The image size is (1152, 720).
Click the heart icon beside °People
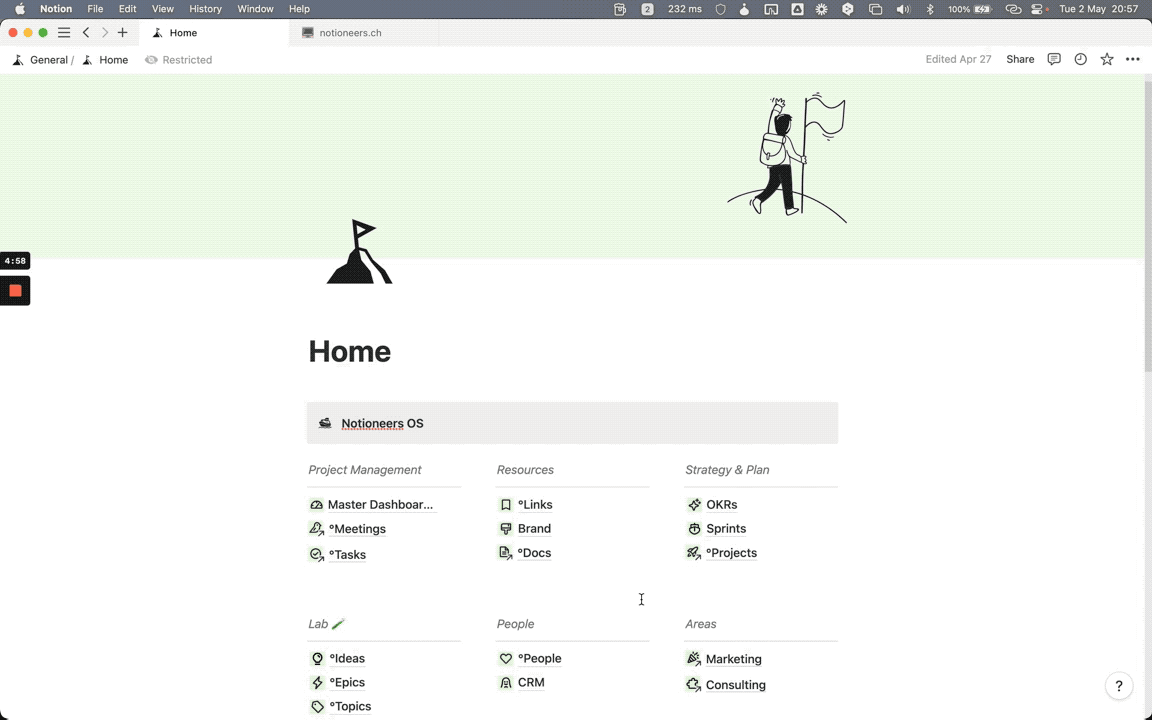pyautogui.click(x=505, y=659)
